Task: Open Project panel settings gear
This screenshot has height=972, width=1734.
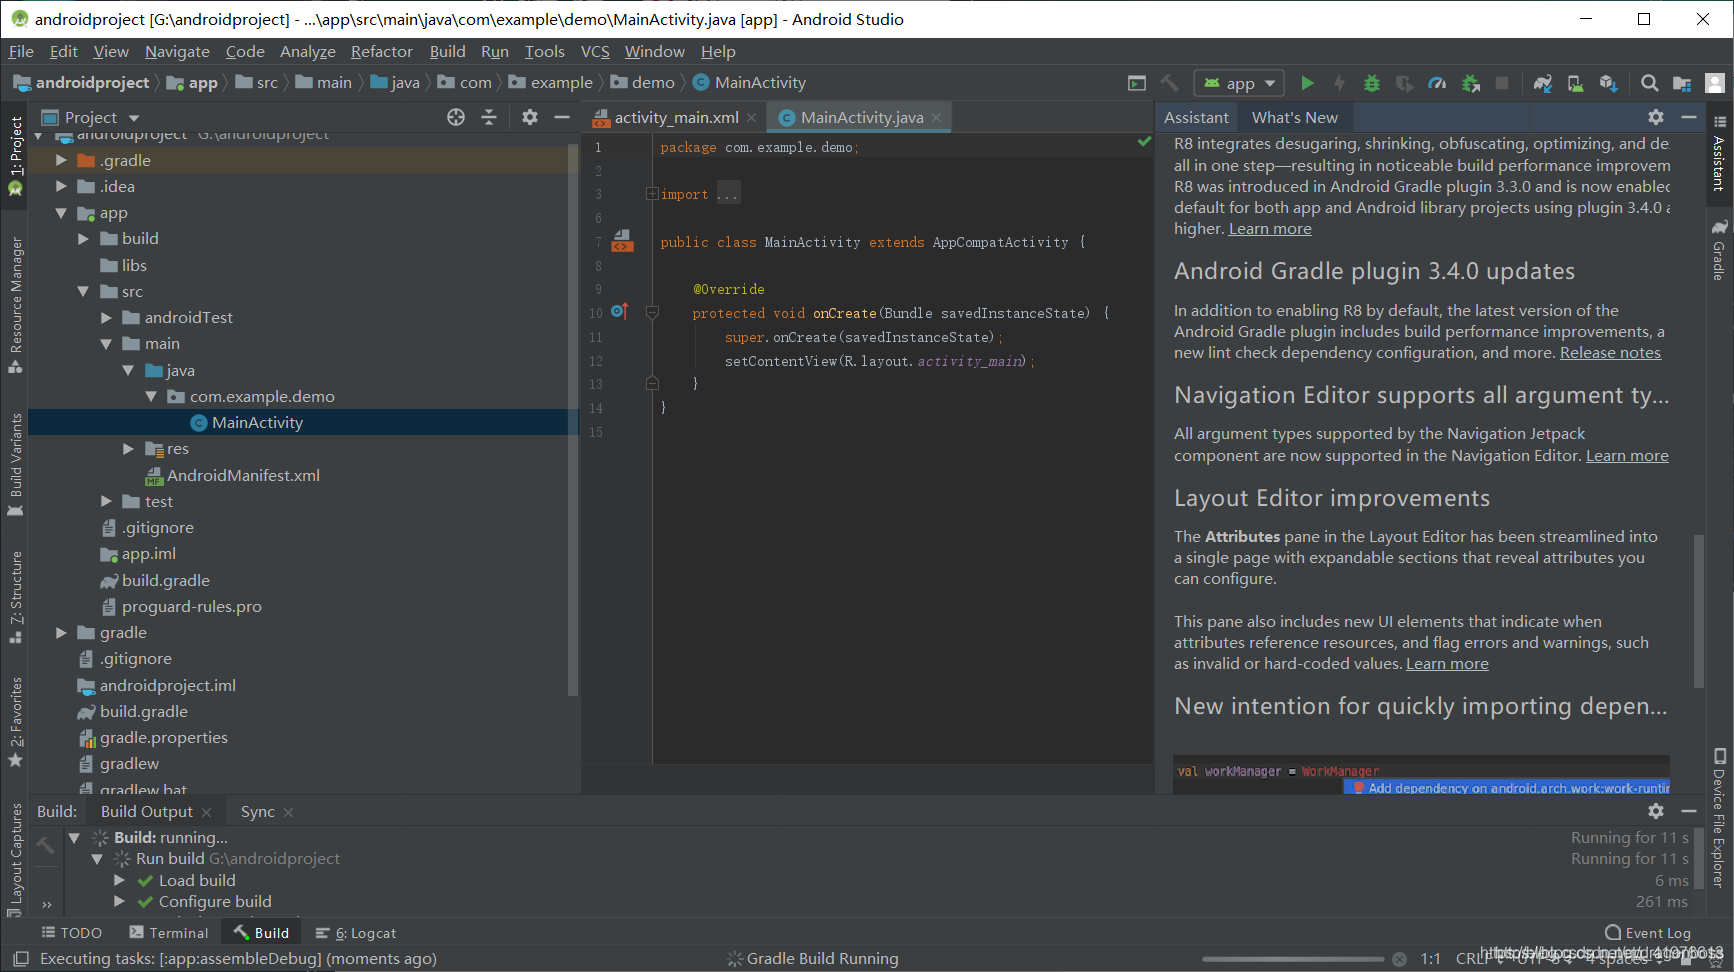Action: coord(530,117)
